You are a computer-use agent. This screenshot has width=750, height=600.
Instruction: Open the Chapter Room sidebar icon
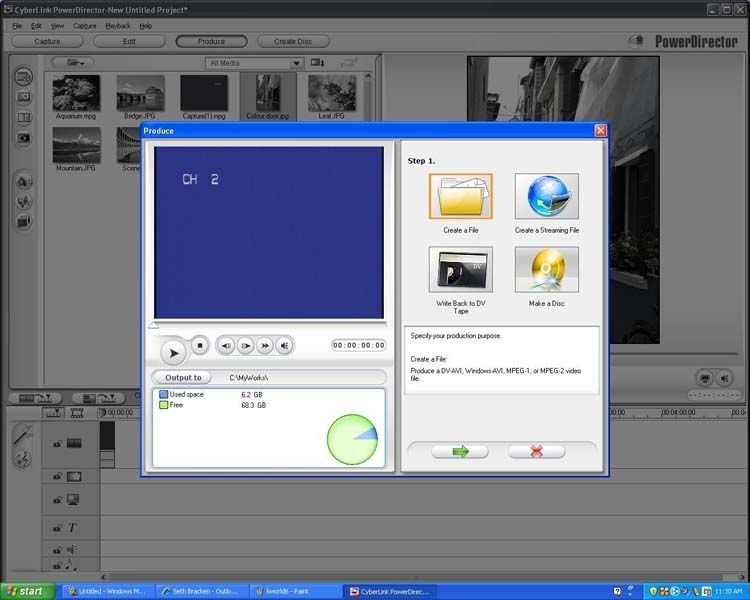(x=23, y=222)
